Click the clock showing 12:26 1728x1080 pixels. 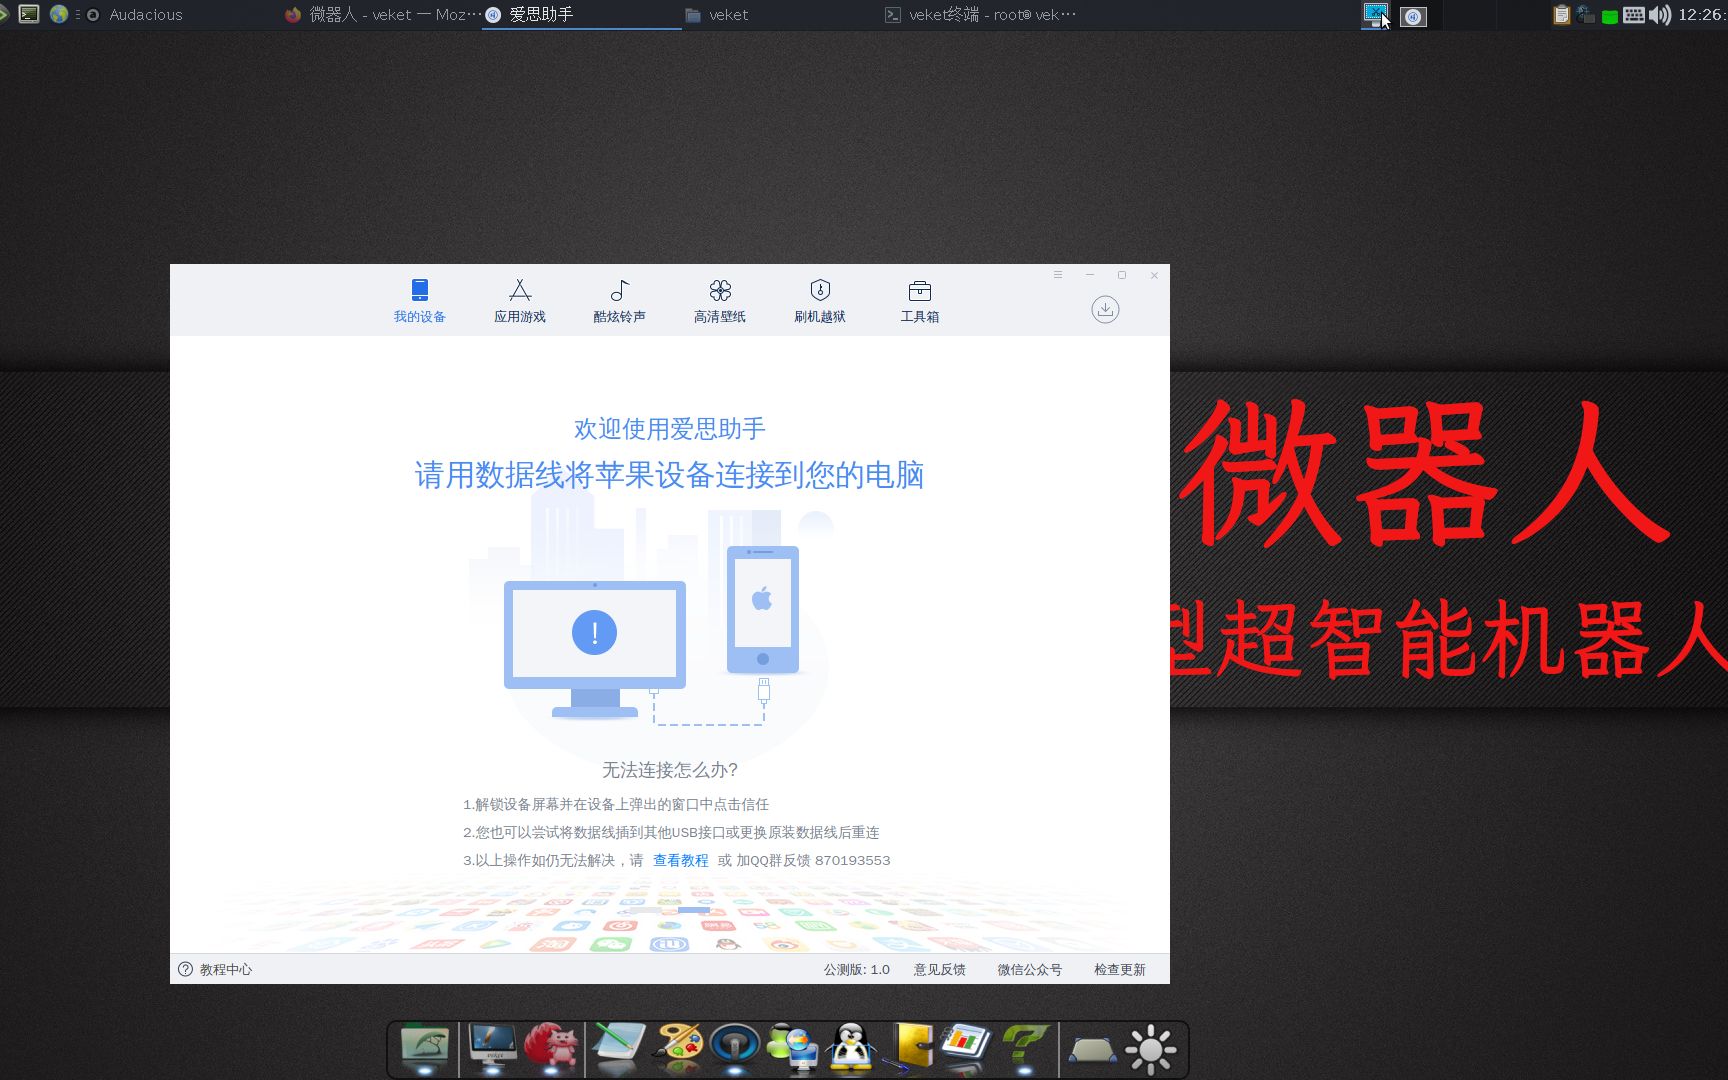click(x=1702, y=15)
